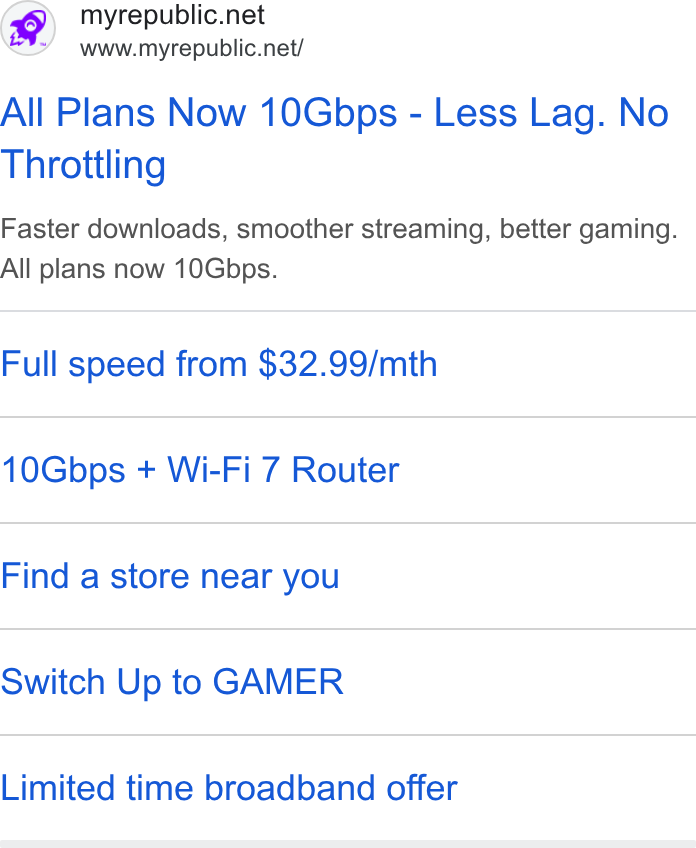
Task: Click the MyRepublic rocket logo icon
Action: (x=28, y=28)
